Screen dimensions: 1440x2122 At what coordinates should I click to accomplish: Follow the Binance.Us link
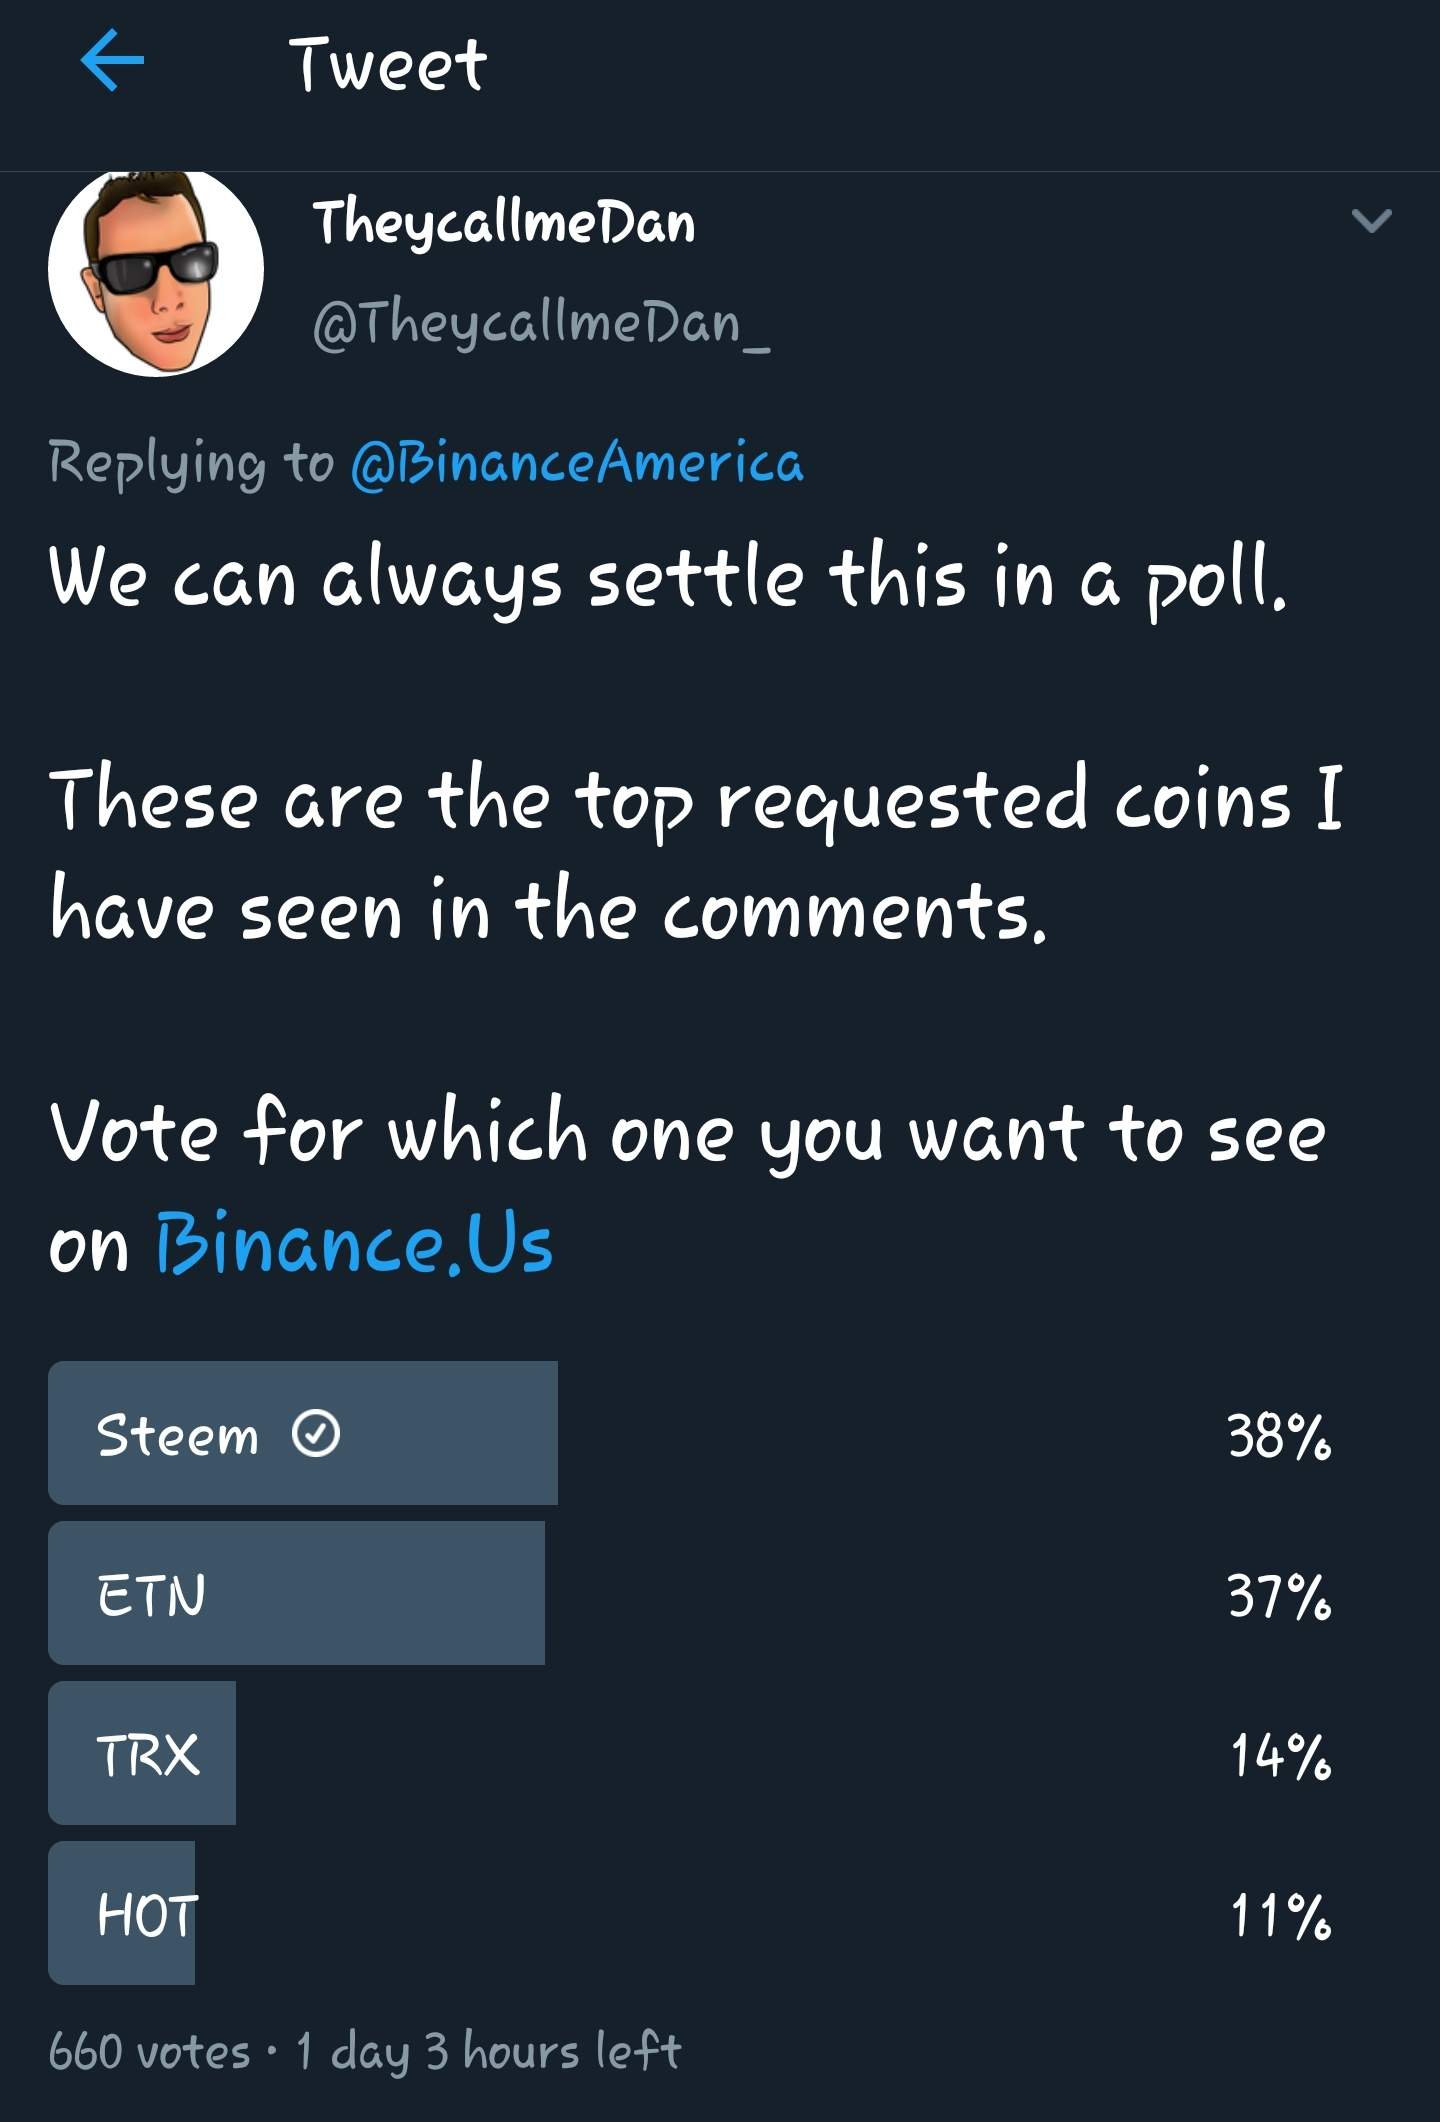pyautogui.click(x=354, y=1244)
